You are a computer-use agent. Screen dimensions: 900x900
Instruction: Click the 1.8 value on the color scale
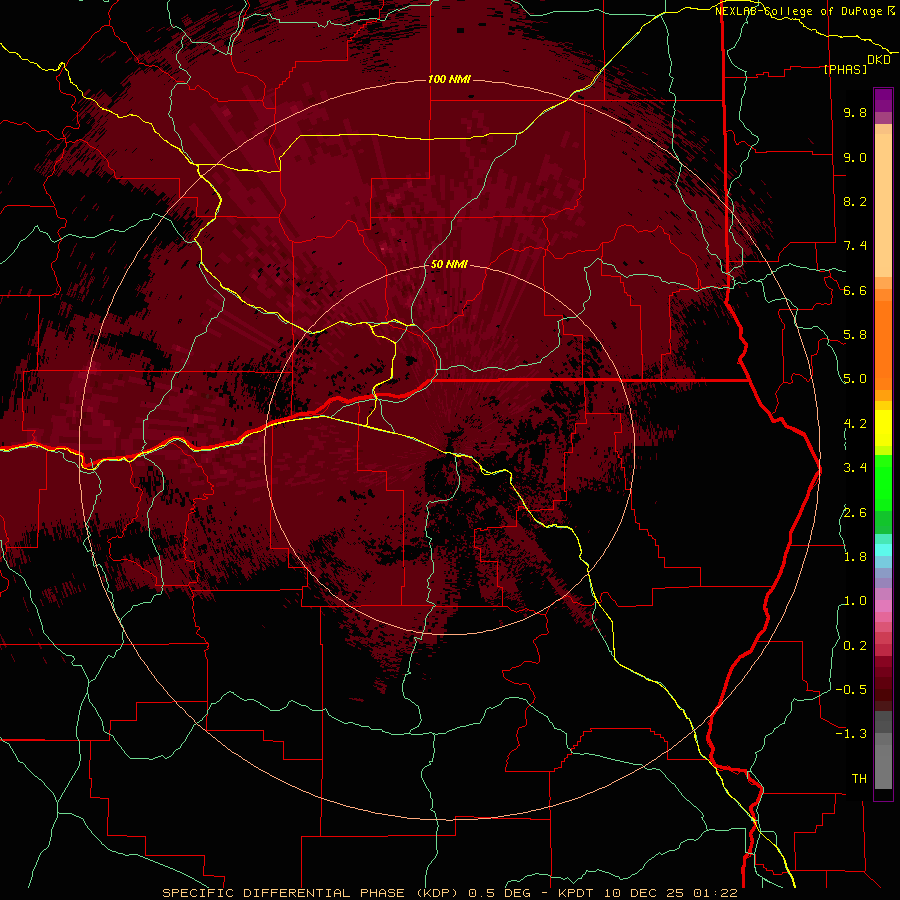[x=855, y=557]
